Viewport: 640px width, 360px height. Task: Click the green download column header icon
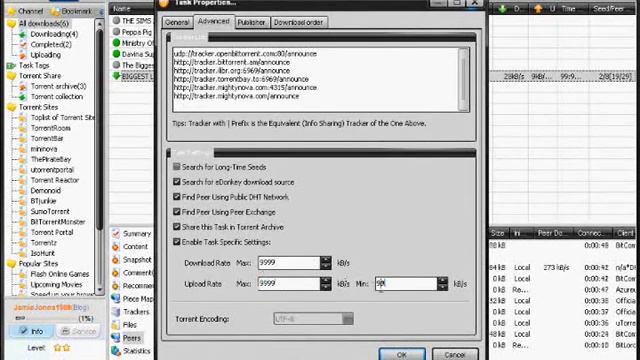502,9
